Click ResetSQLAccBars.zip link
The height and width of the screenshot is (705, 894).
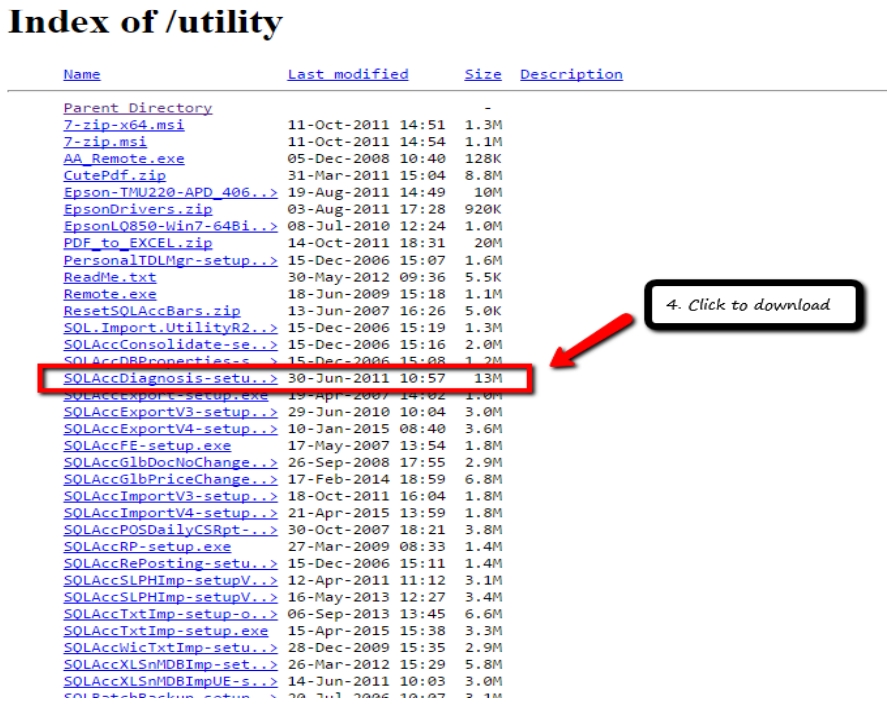click(x=151, y=312)
